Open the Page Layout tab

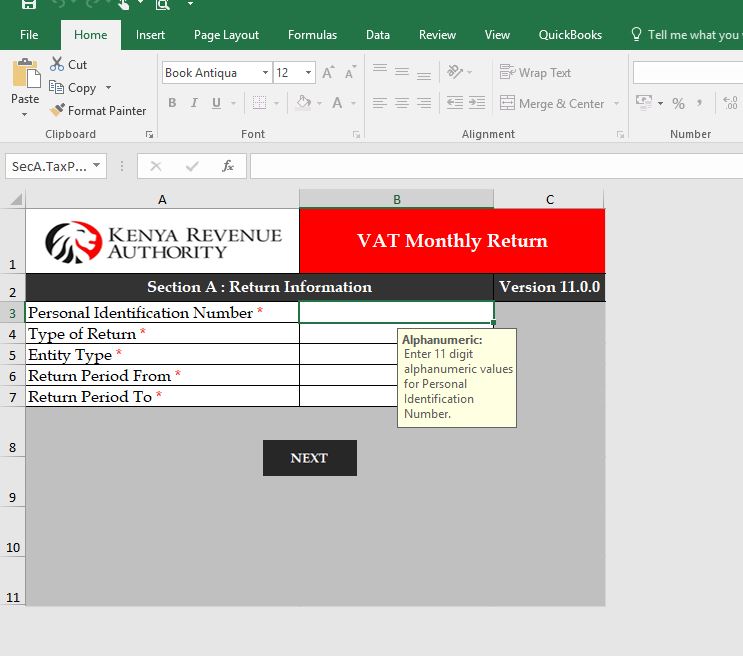pos(226,35)
